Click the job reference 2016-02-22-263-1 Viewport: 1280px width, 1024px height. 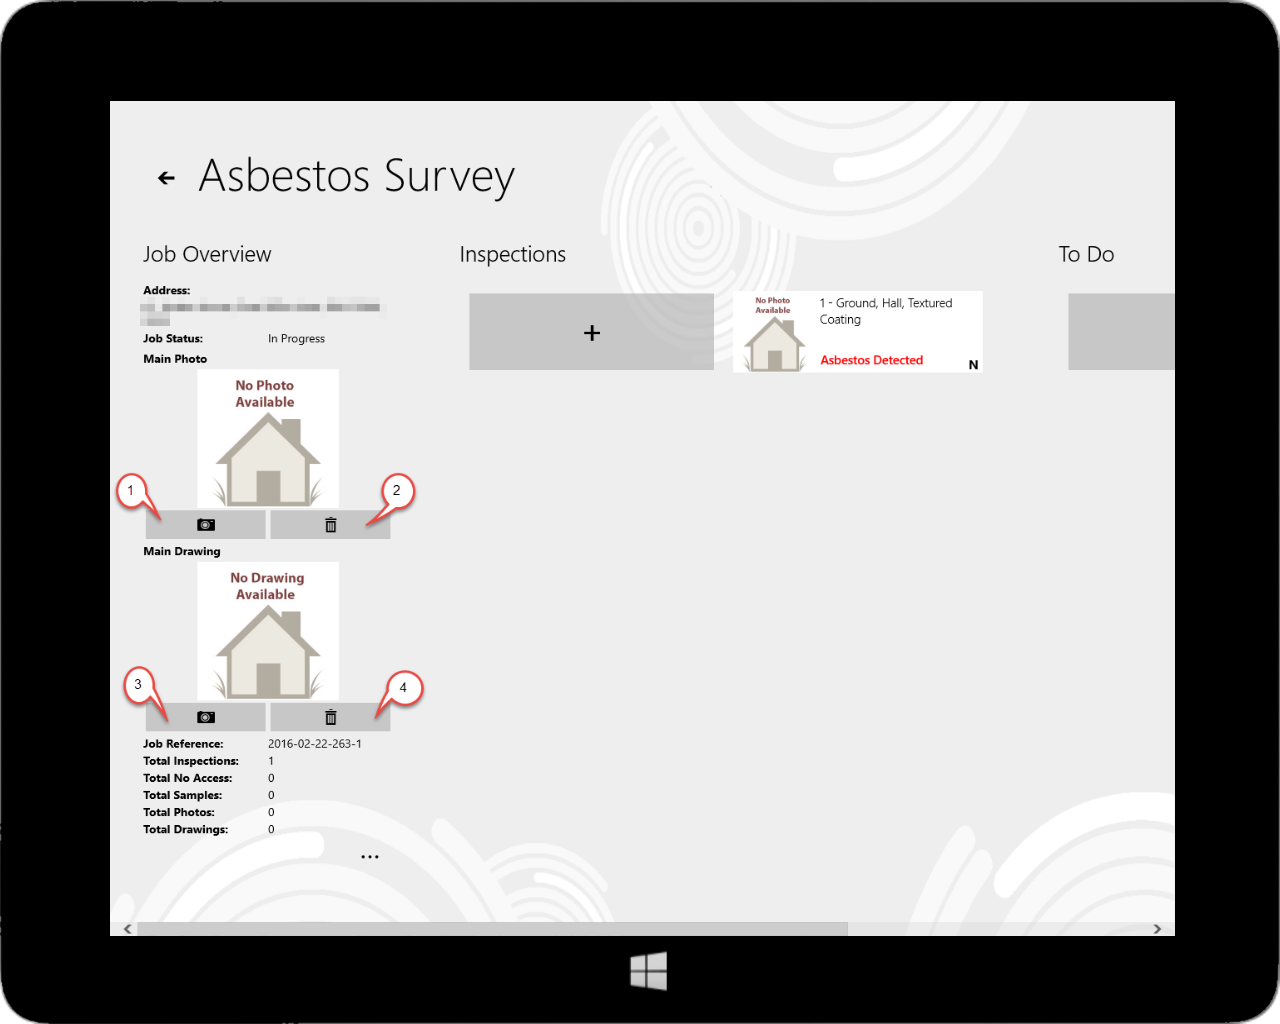click(x=315, y=744)
